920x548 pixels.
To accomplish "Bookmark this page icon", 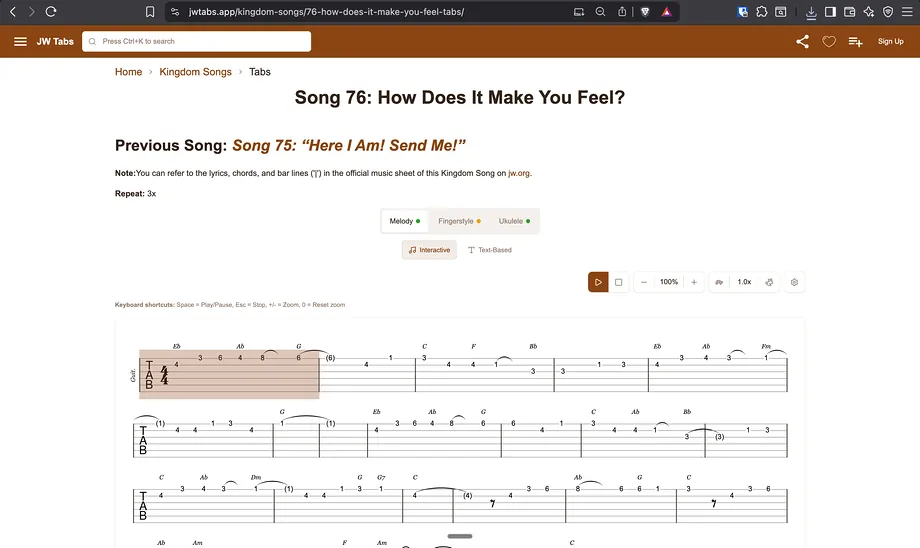I will 150,12.
